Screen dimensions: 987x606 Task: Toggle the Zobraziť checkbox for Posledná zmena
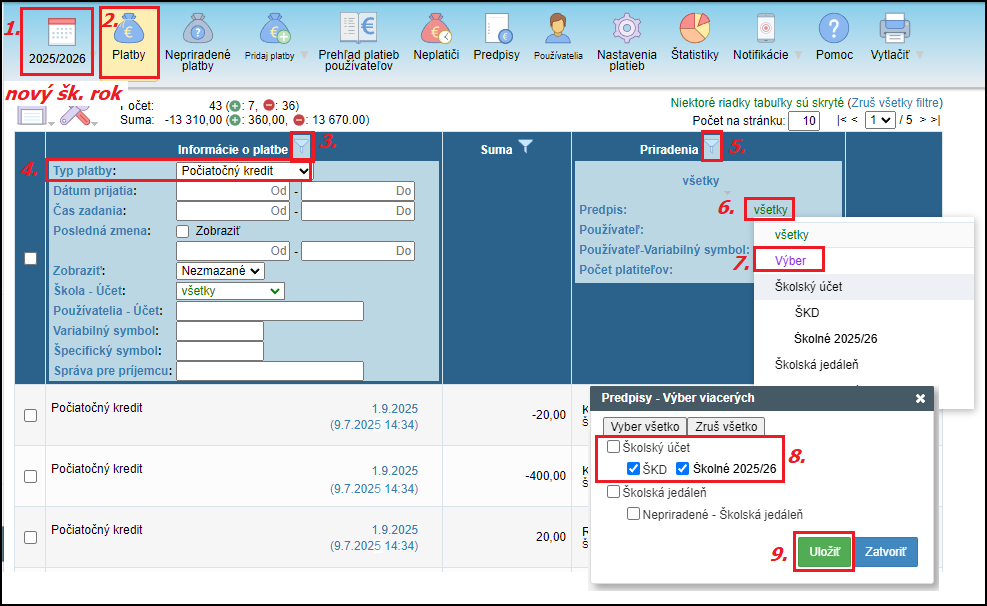183,231
